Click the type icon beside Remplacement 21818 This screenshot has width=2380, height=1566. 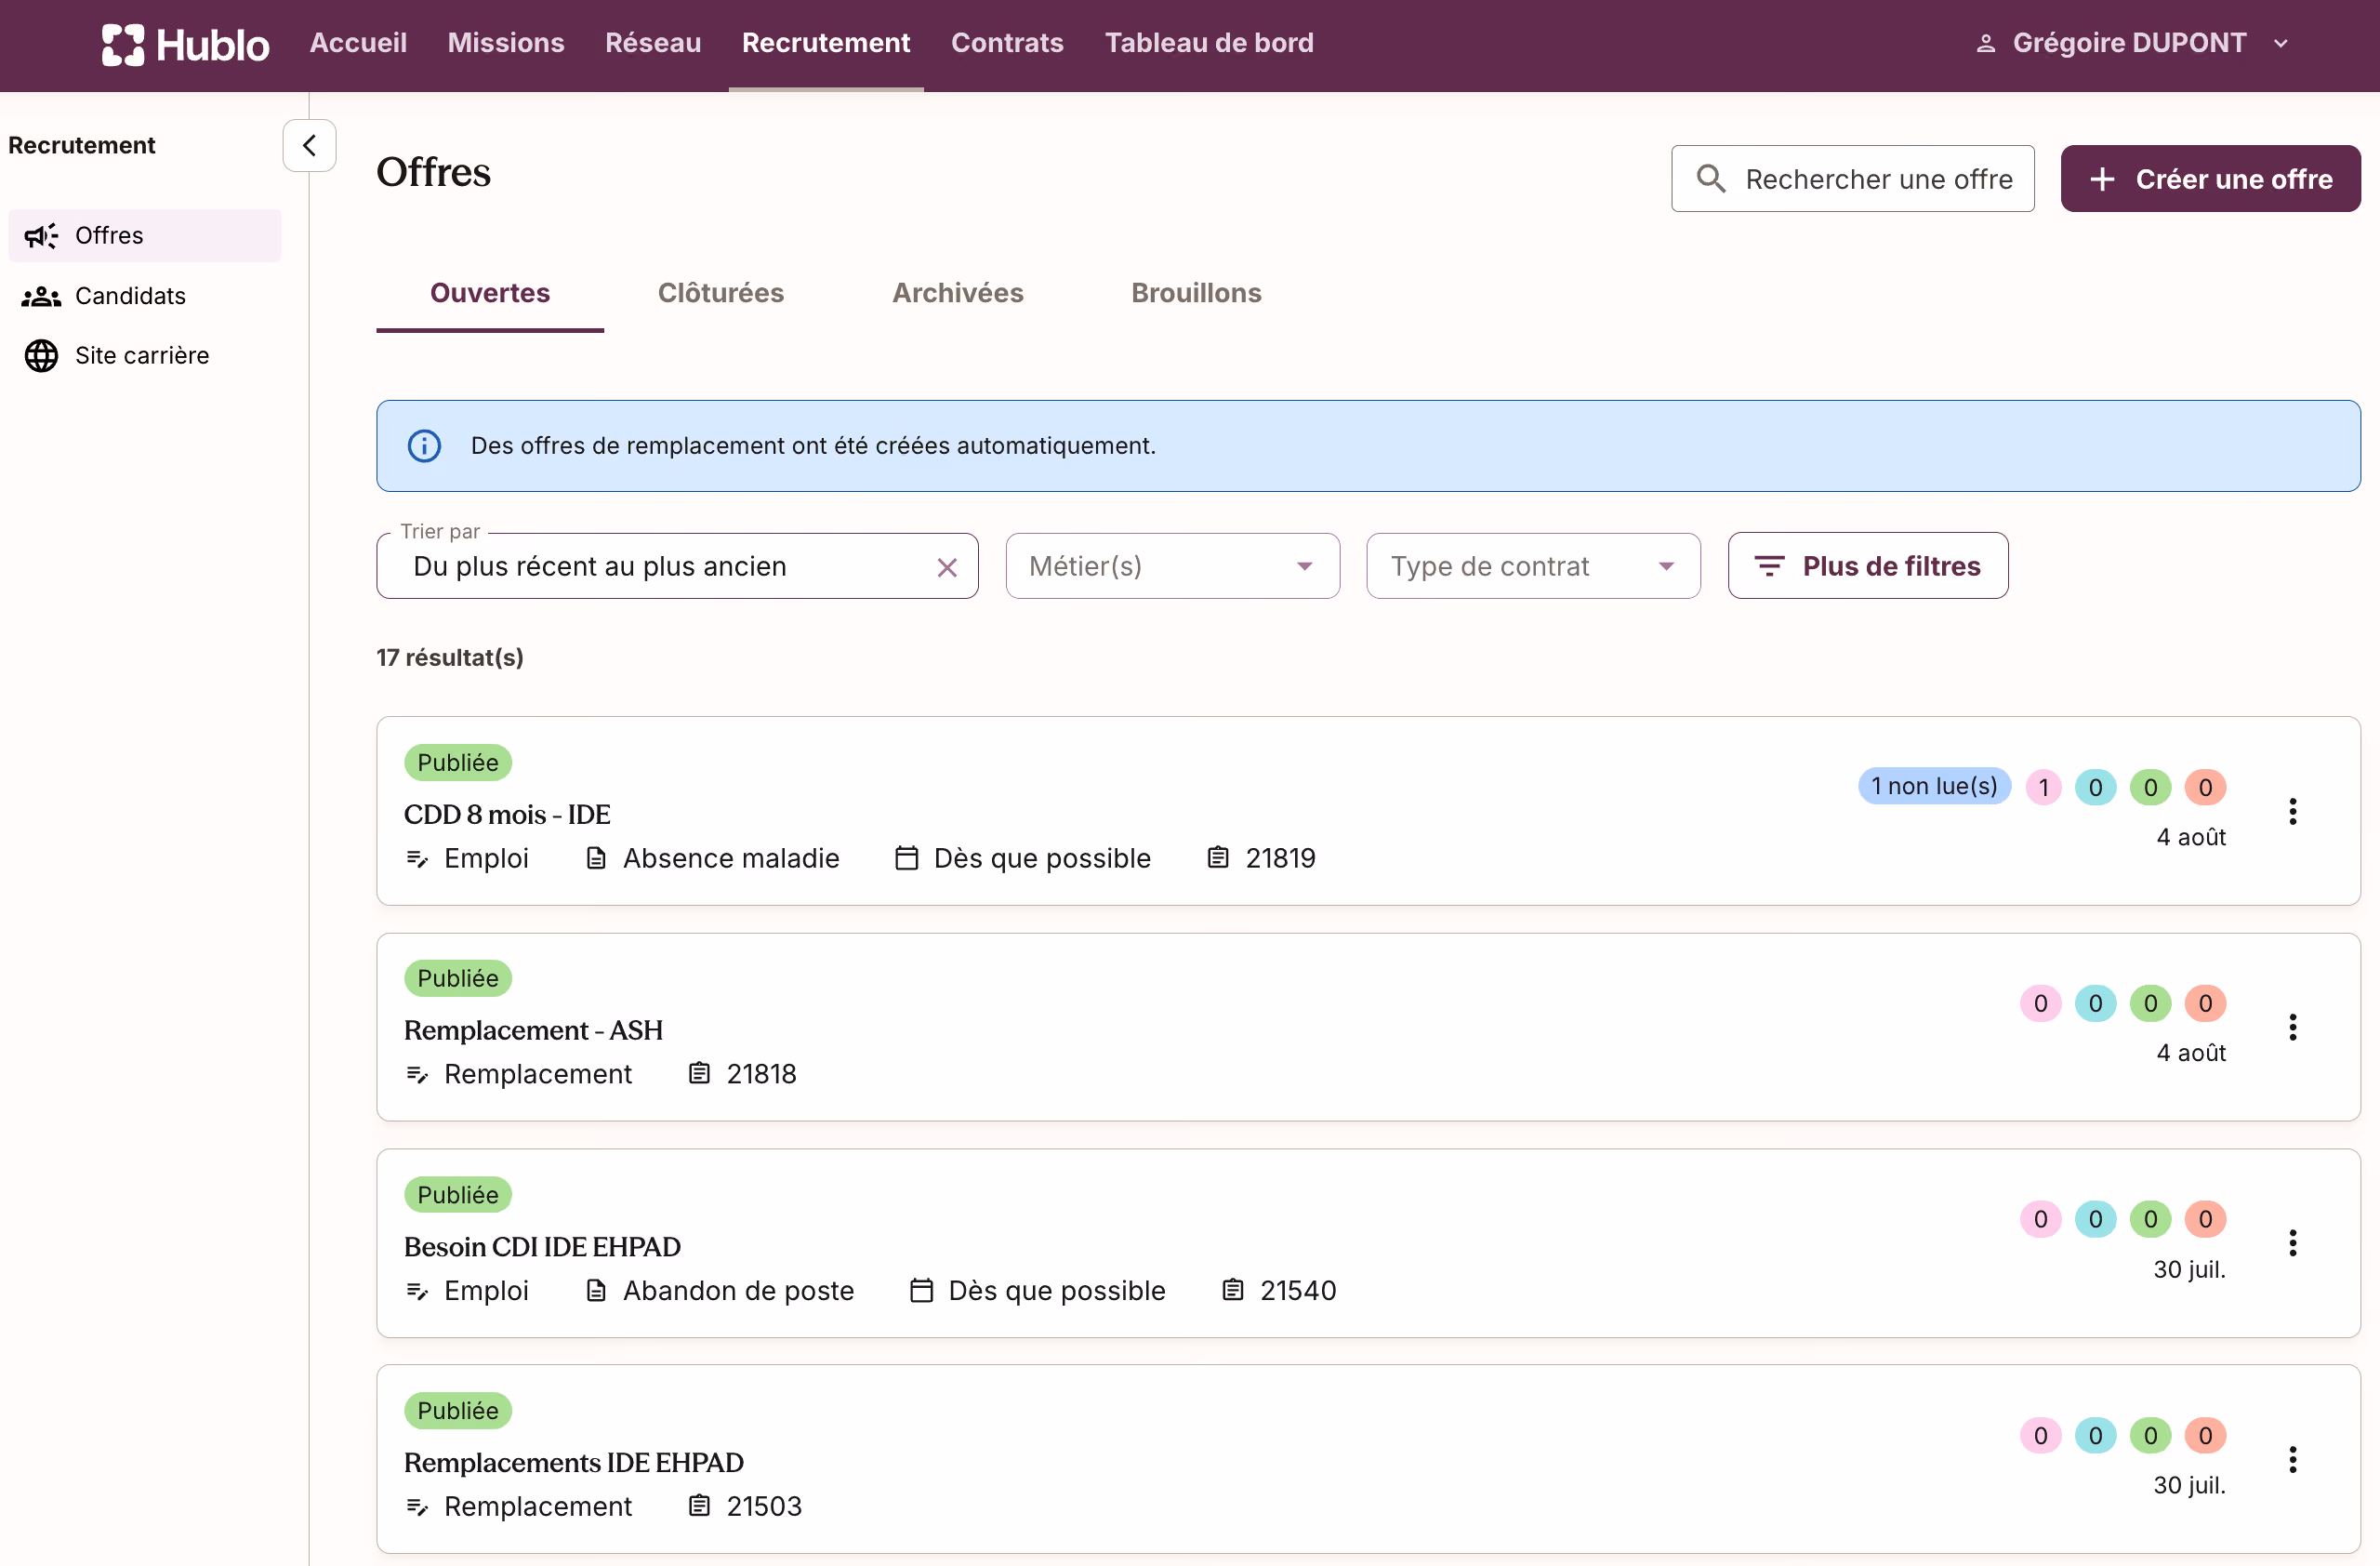417,1075
